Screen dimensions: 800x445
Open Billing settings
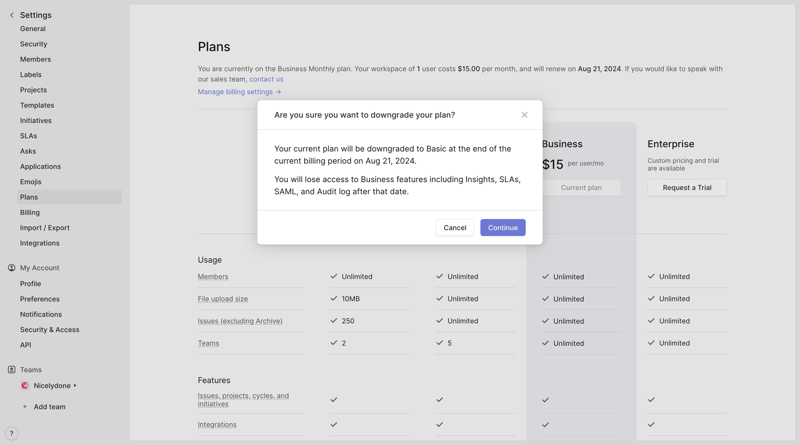click(30, 212)
